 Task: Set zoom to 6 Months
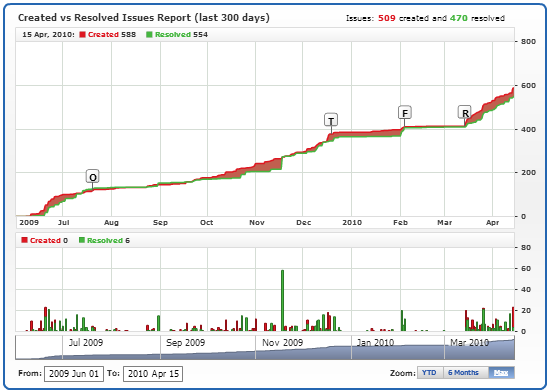[464, 373]
